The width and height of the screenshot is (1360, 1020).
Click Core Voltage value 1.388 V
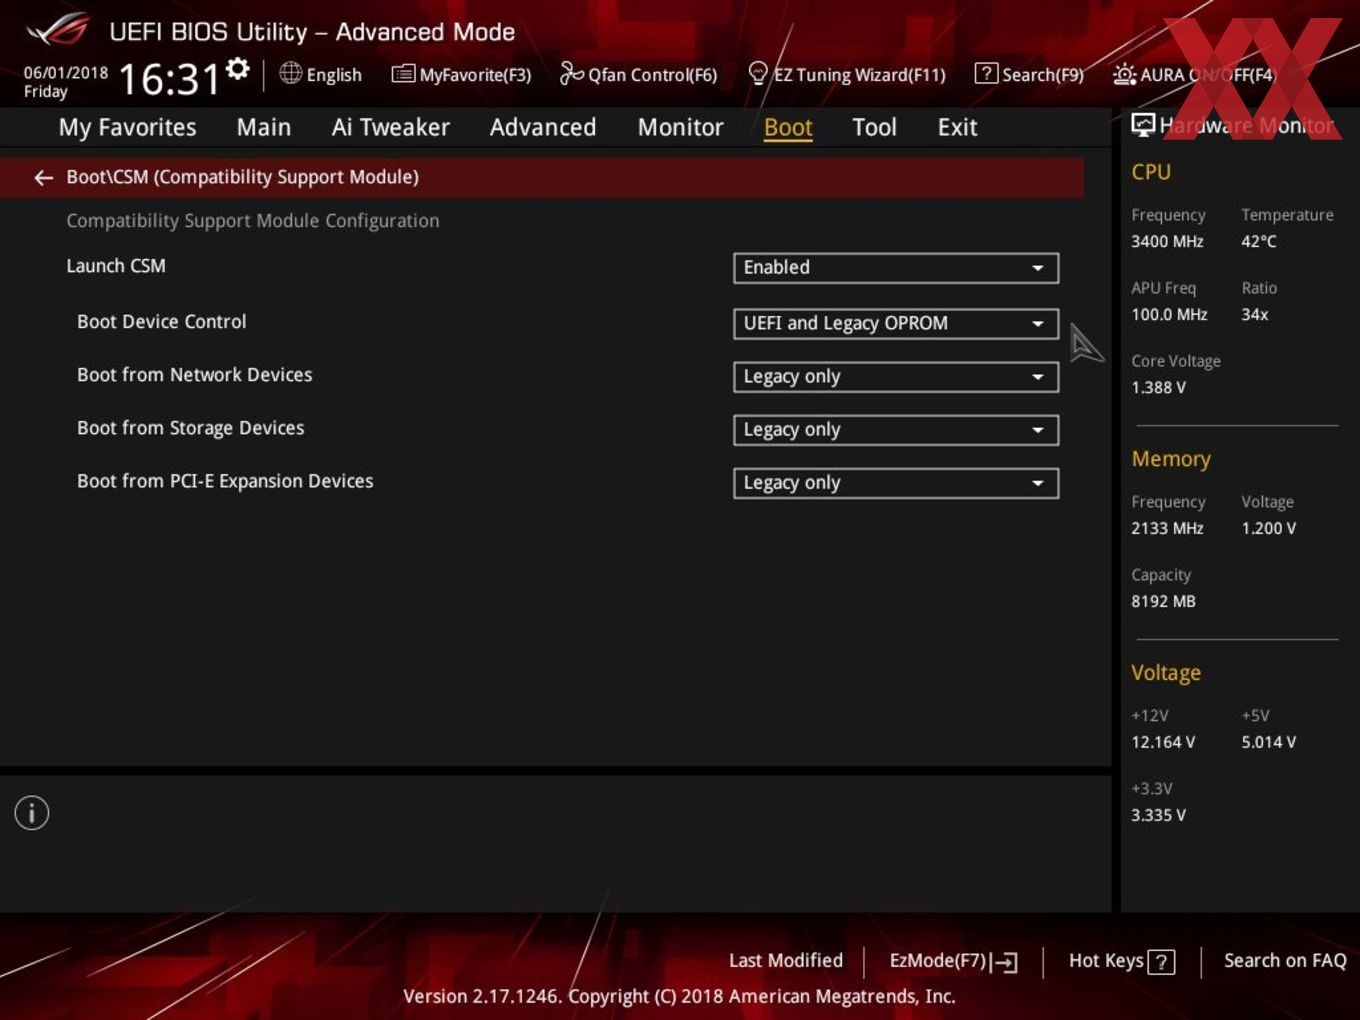[x=1158, y=388]
